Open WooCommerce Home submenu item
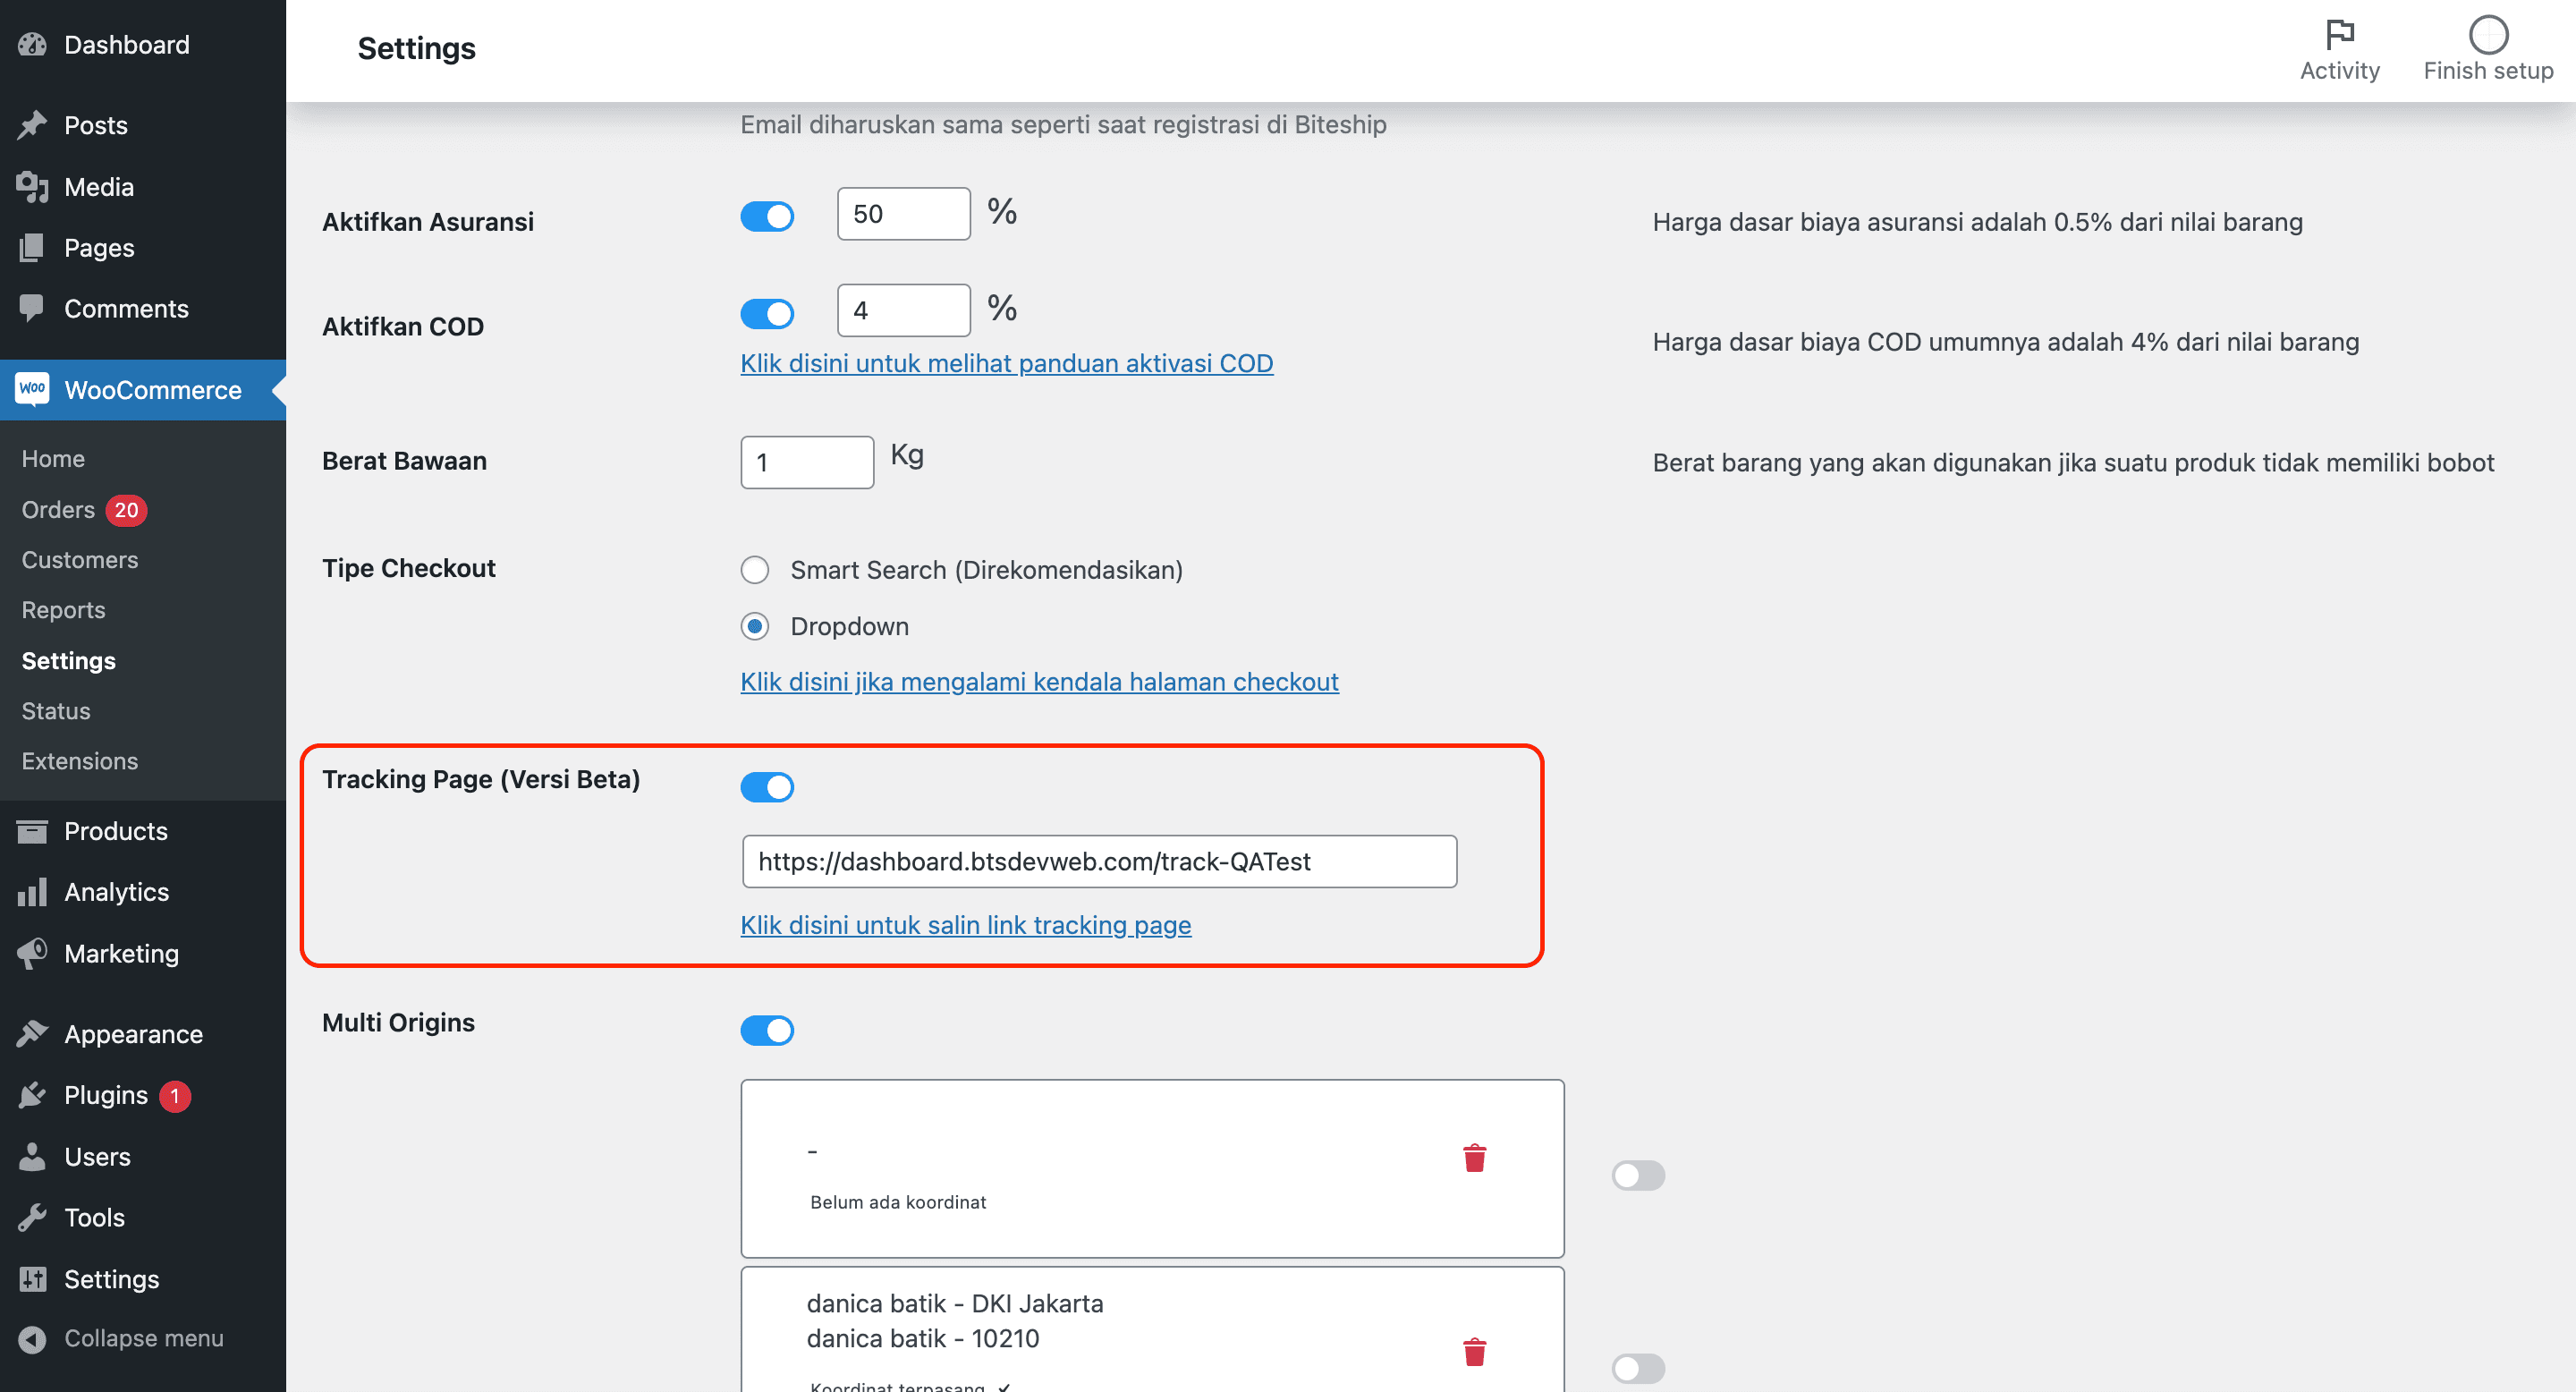The width and height of the screenshot is (2576, 1392). point(53,459)
